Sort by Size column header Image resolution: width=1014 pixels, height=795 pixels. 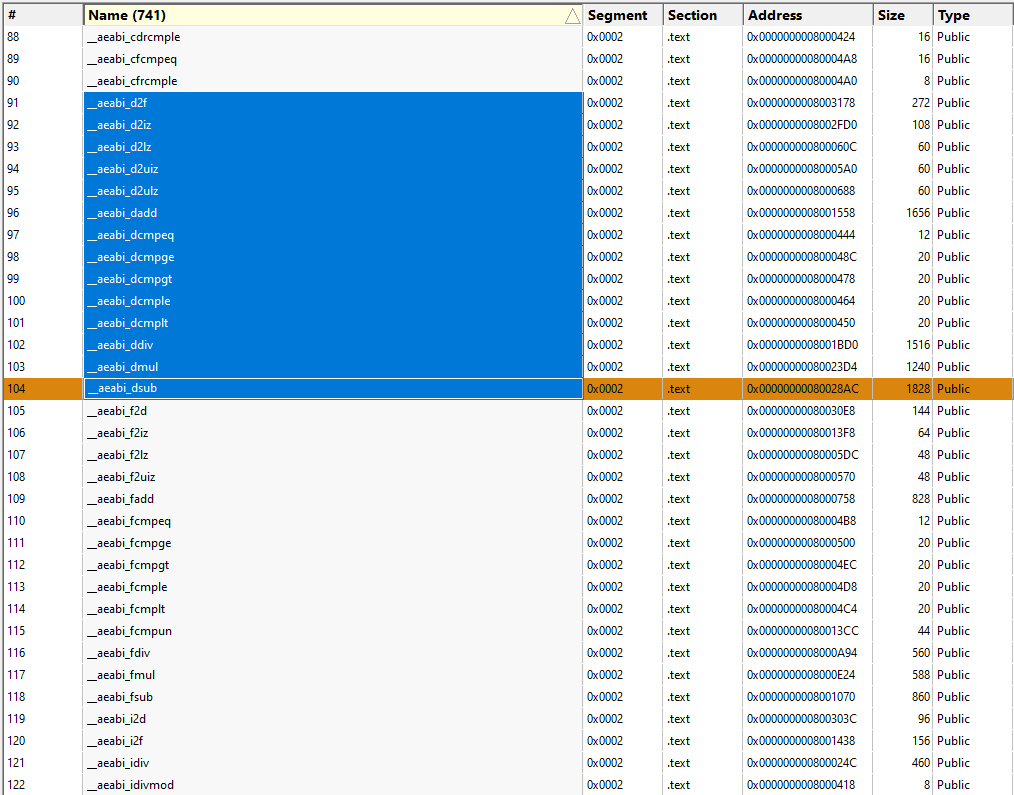(903, 16)
